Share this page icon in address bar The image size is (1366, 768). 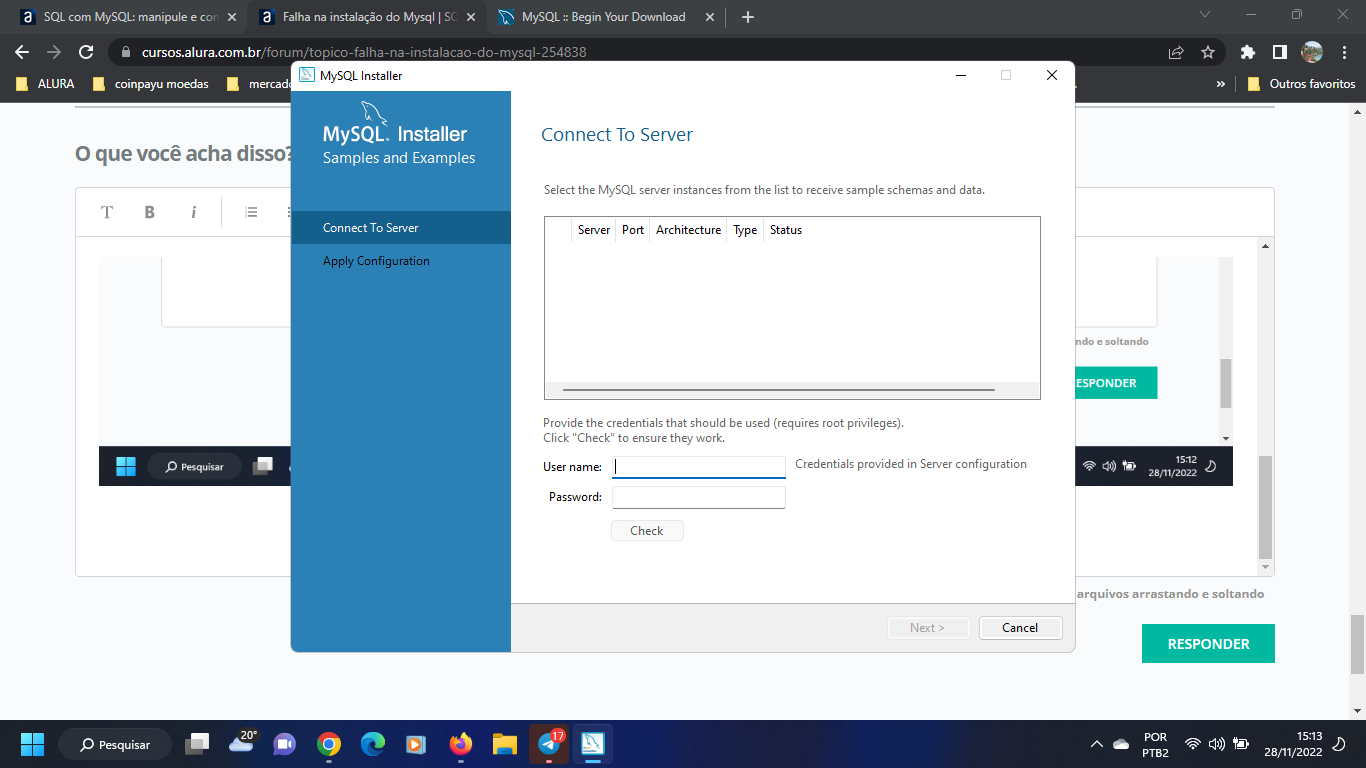pyautogui.click(x=1176, y=52)
